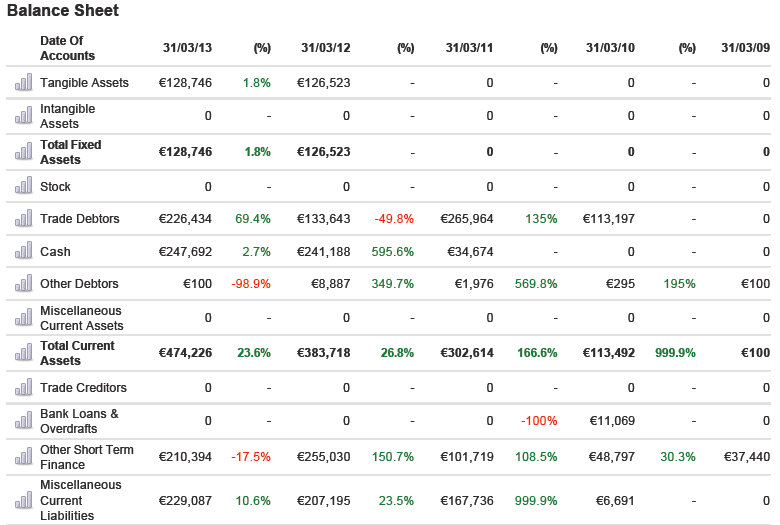Click the 31/03/13 column header
The width and height of the screenshot is (780, 525).
[x=187, y=48]
